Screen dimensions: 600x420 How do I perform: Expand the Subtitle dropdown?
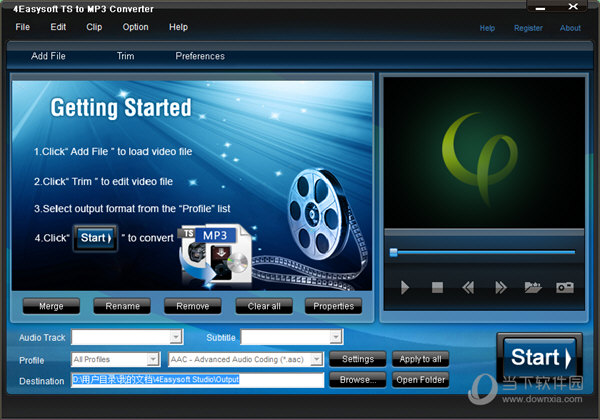coord(336,337)
